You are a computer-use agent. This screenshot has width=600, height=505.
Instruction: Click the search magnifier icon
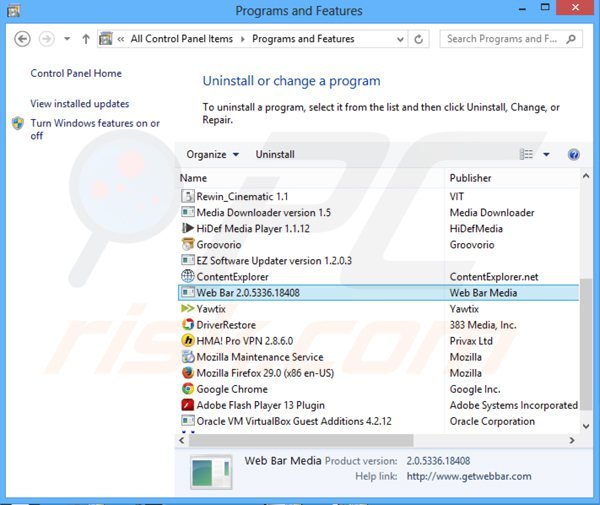tap(571, 39)
